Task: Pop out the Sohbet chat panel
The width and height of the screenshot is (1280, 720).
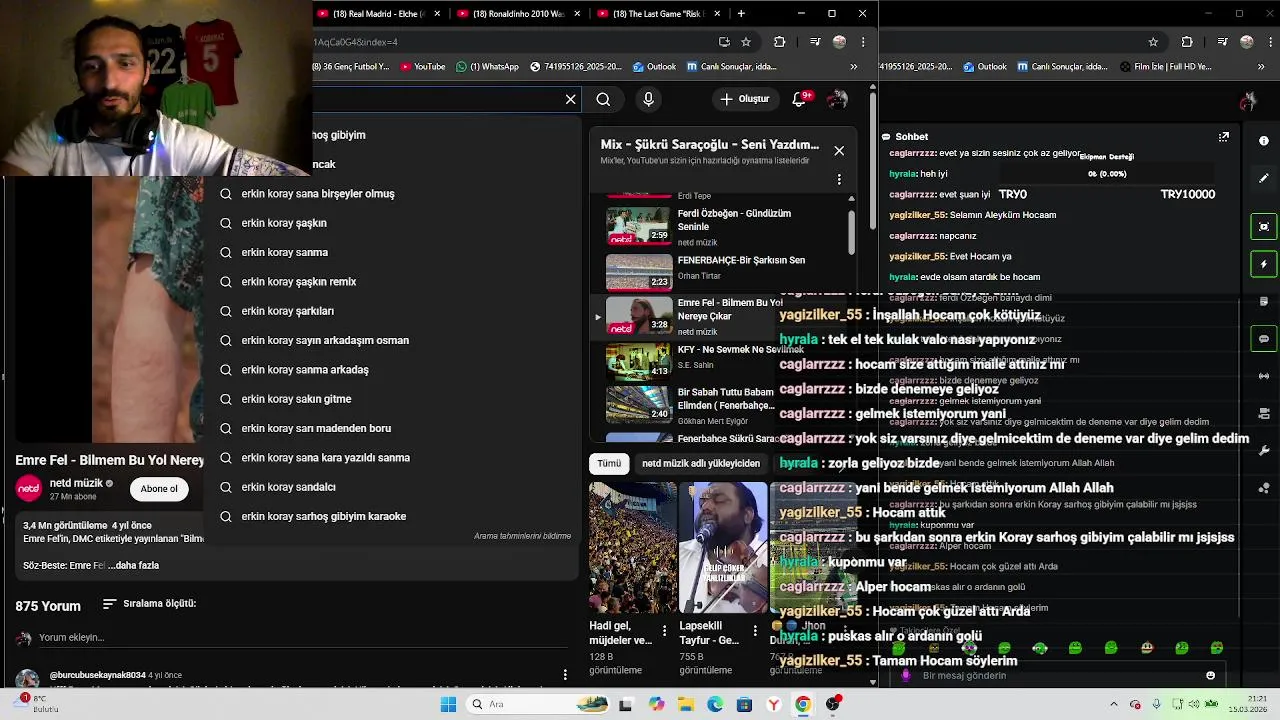Action: [x=1223, y=137]
